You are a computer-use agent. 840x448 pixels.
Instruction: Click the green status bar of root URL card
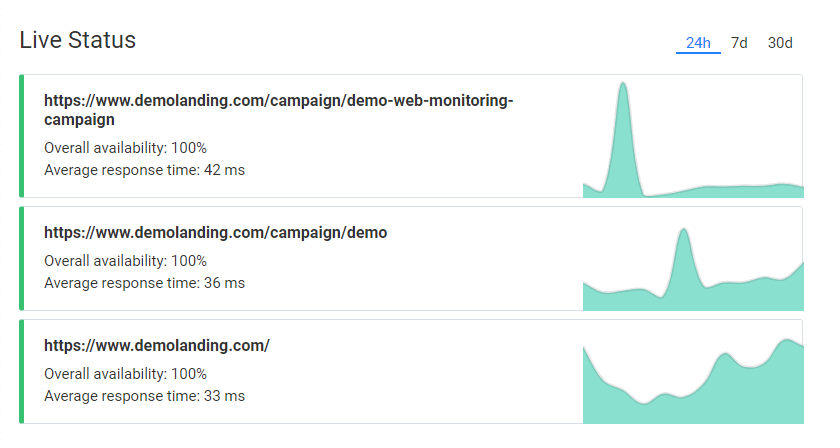pyautogui.click(x=22, y=371)
